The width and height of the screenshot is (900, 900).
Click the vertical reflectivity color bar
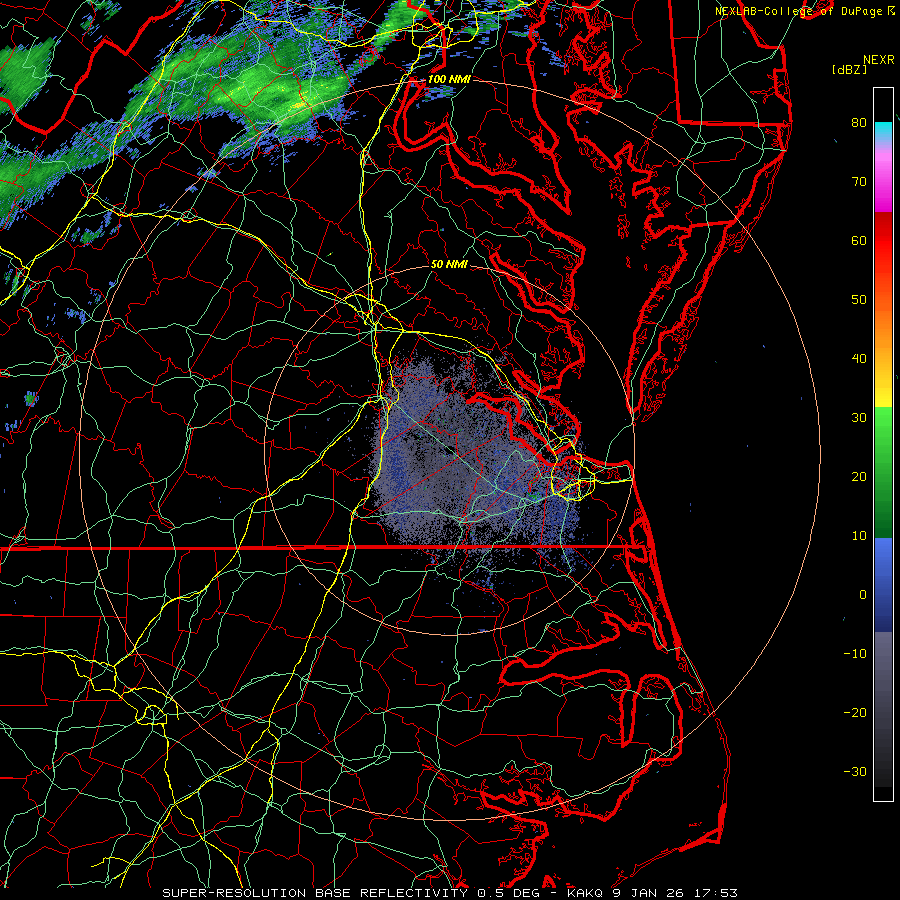pyautogui.click(x=883, y=444)
